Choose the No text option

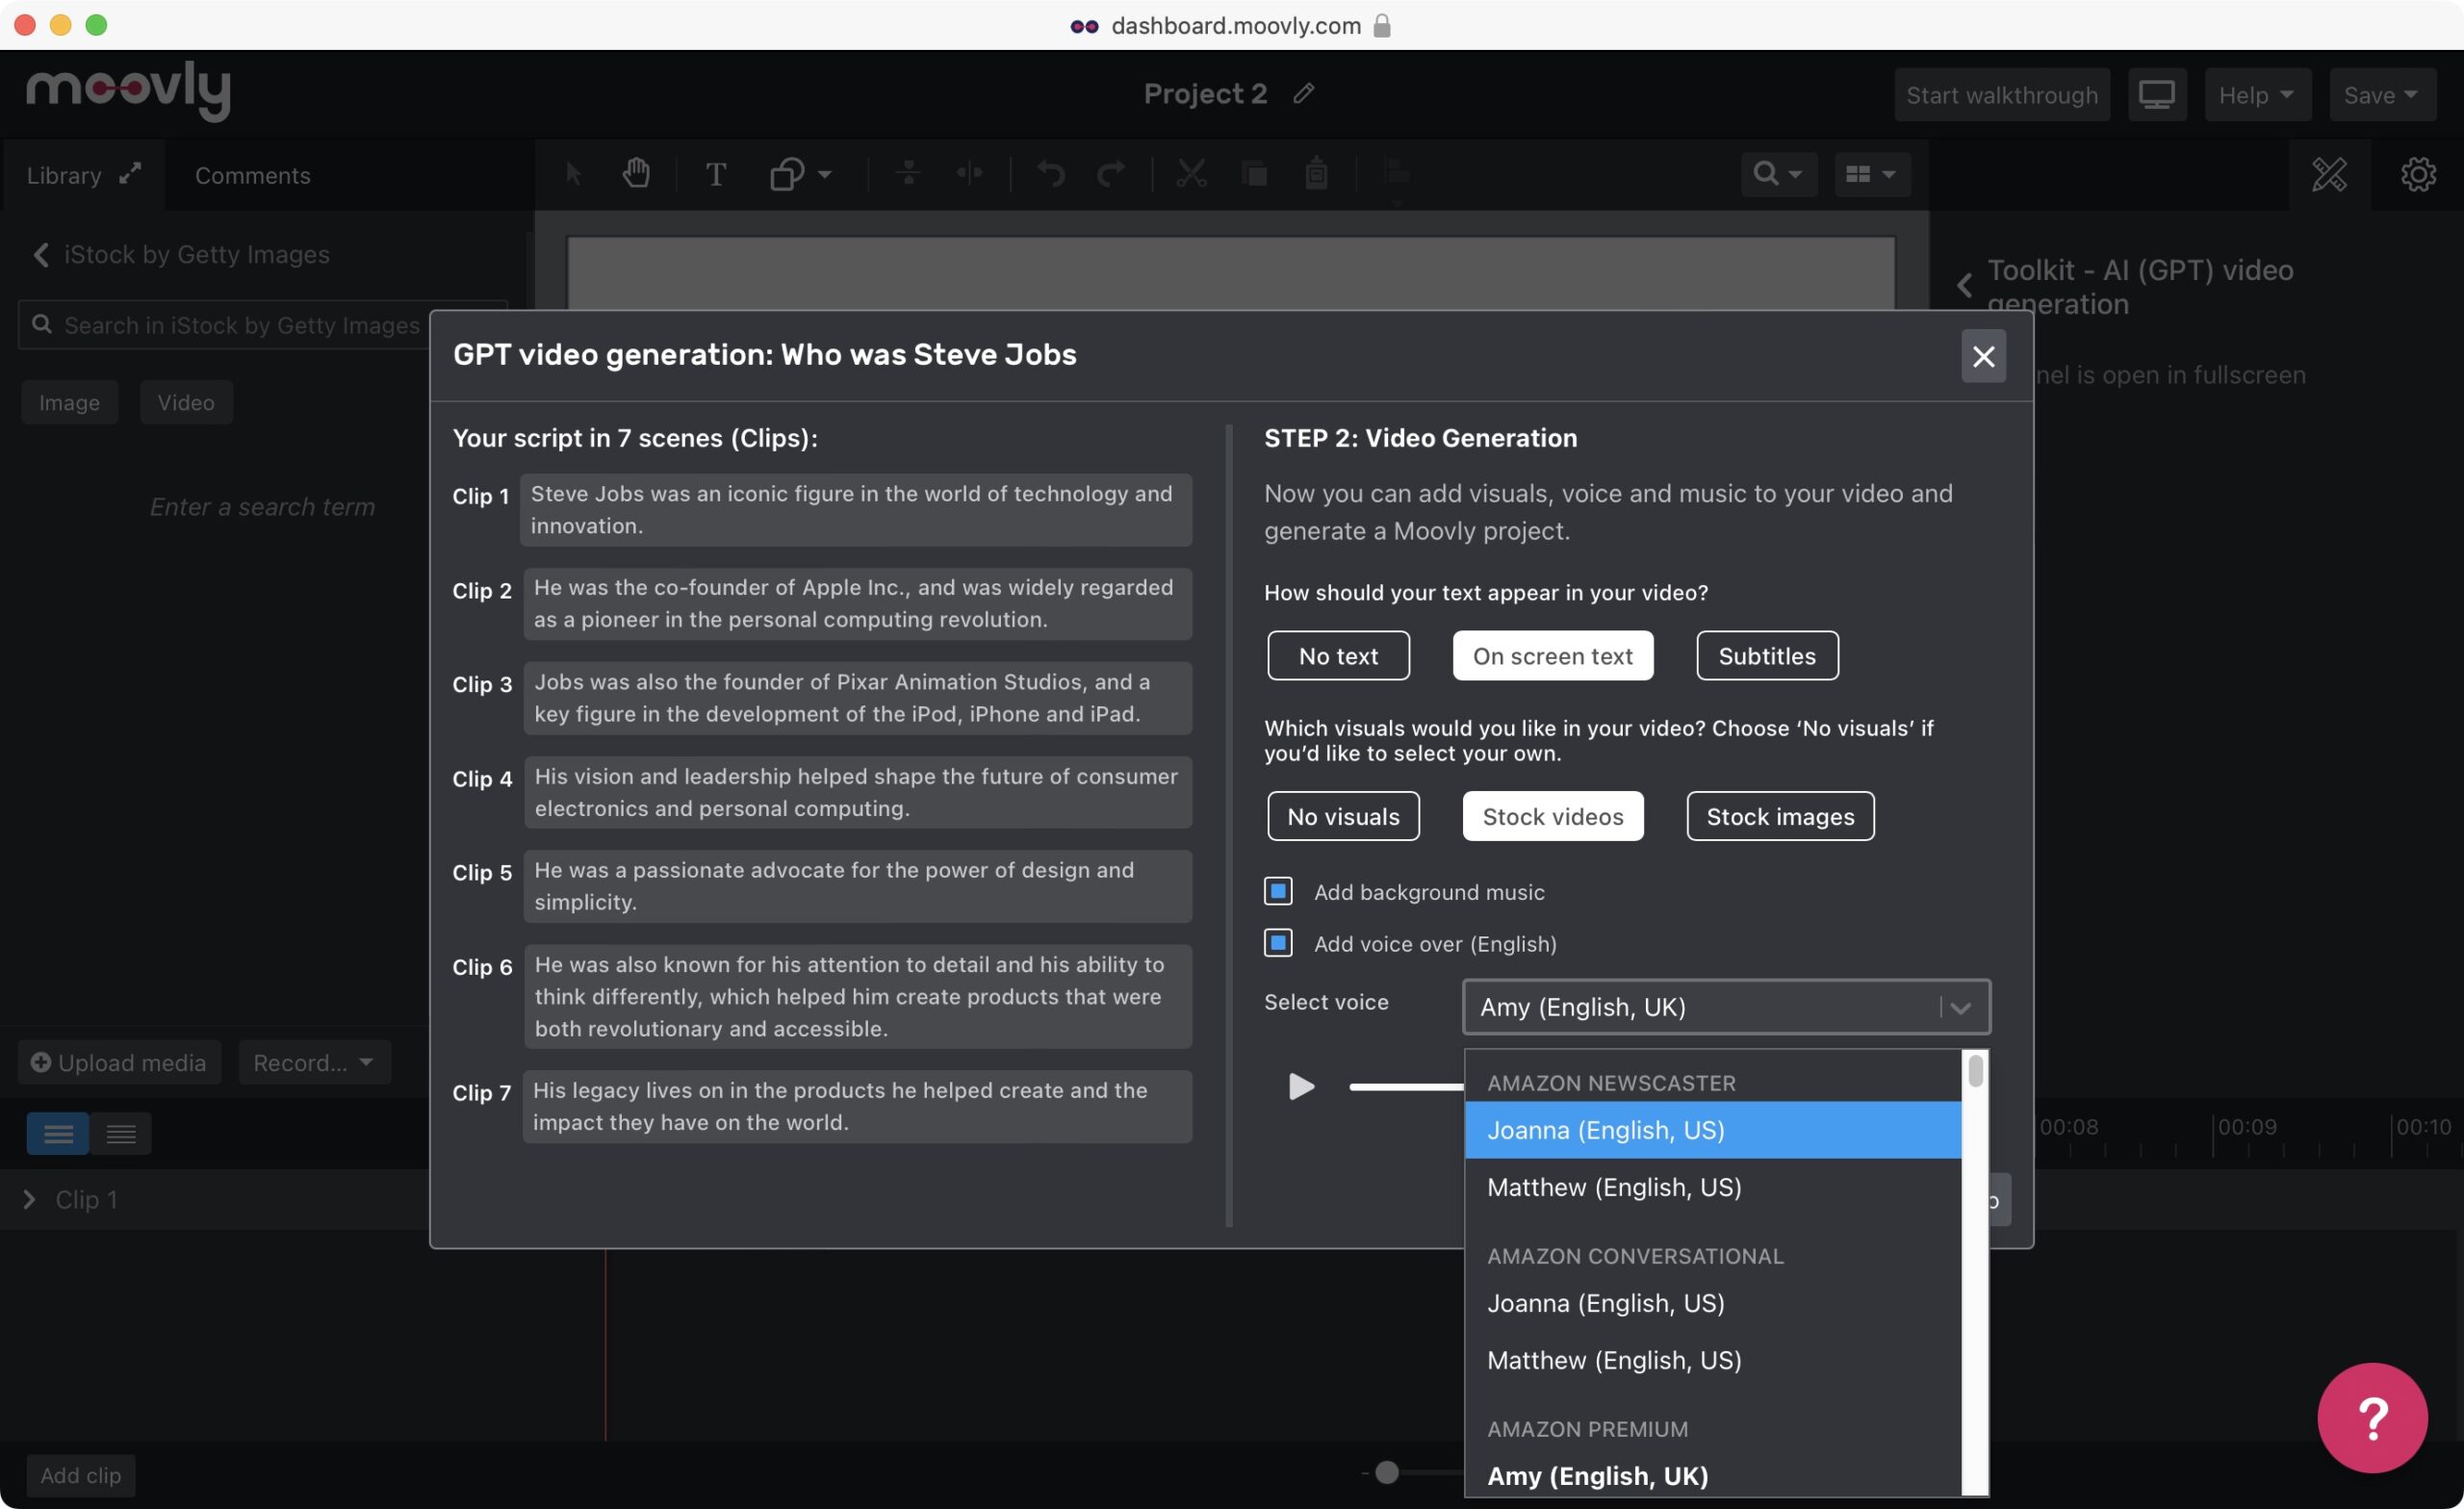point(1338,656)
